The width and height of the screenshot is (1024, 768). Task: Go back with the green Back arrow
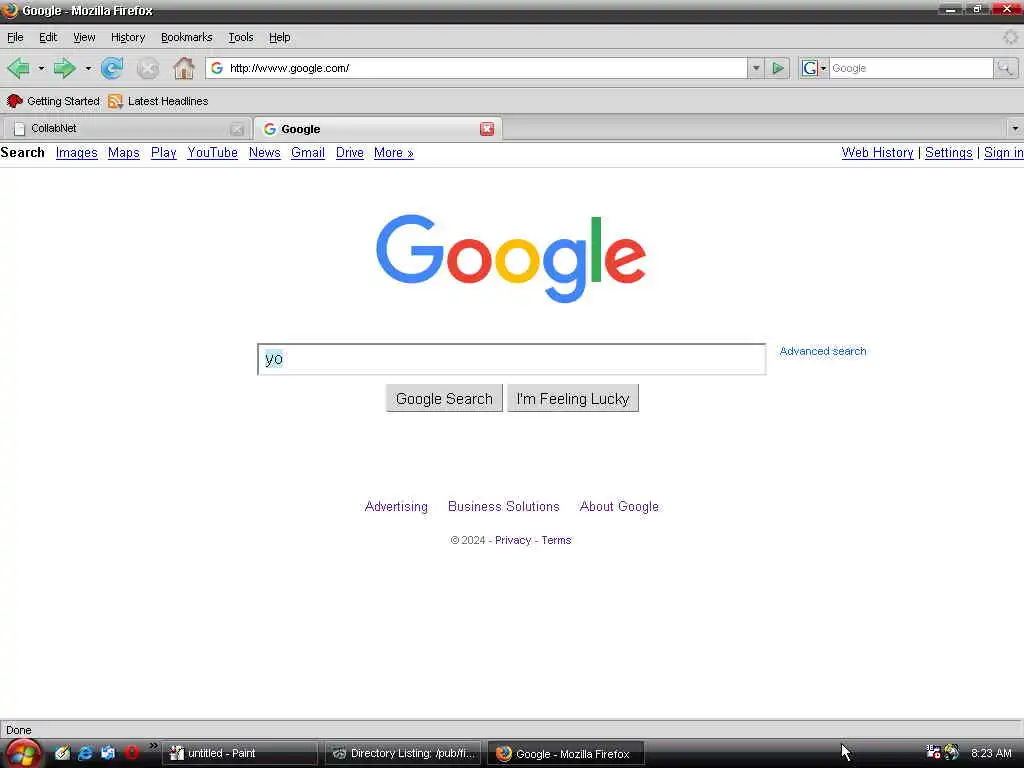pyautogui.click(x=18, y=68)
